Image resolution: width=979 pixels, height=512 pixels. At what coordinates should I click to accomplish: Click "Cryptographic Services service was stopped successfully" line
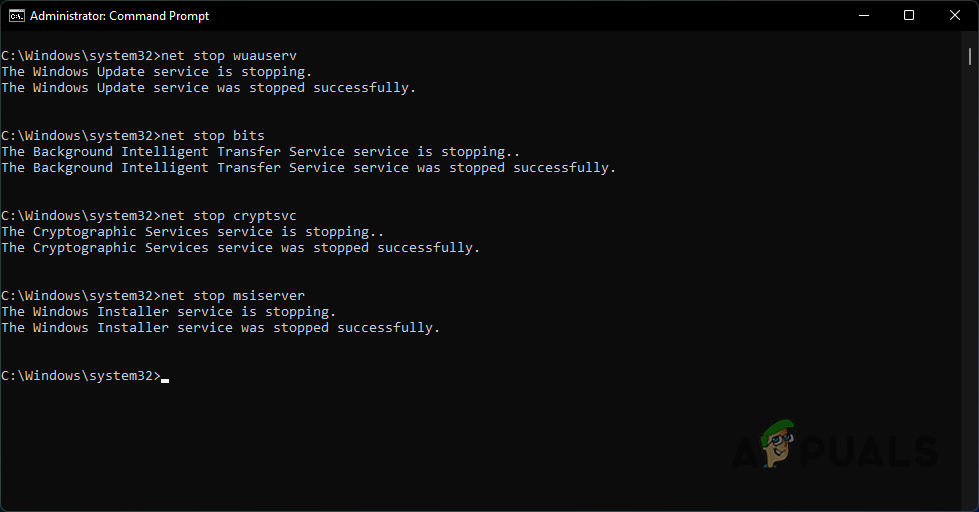[x=241, y=248]
